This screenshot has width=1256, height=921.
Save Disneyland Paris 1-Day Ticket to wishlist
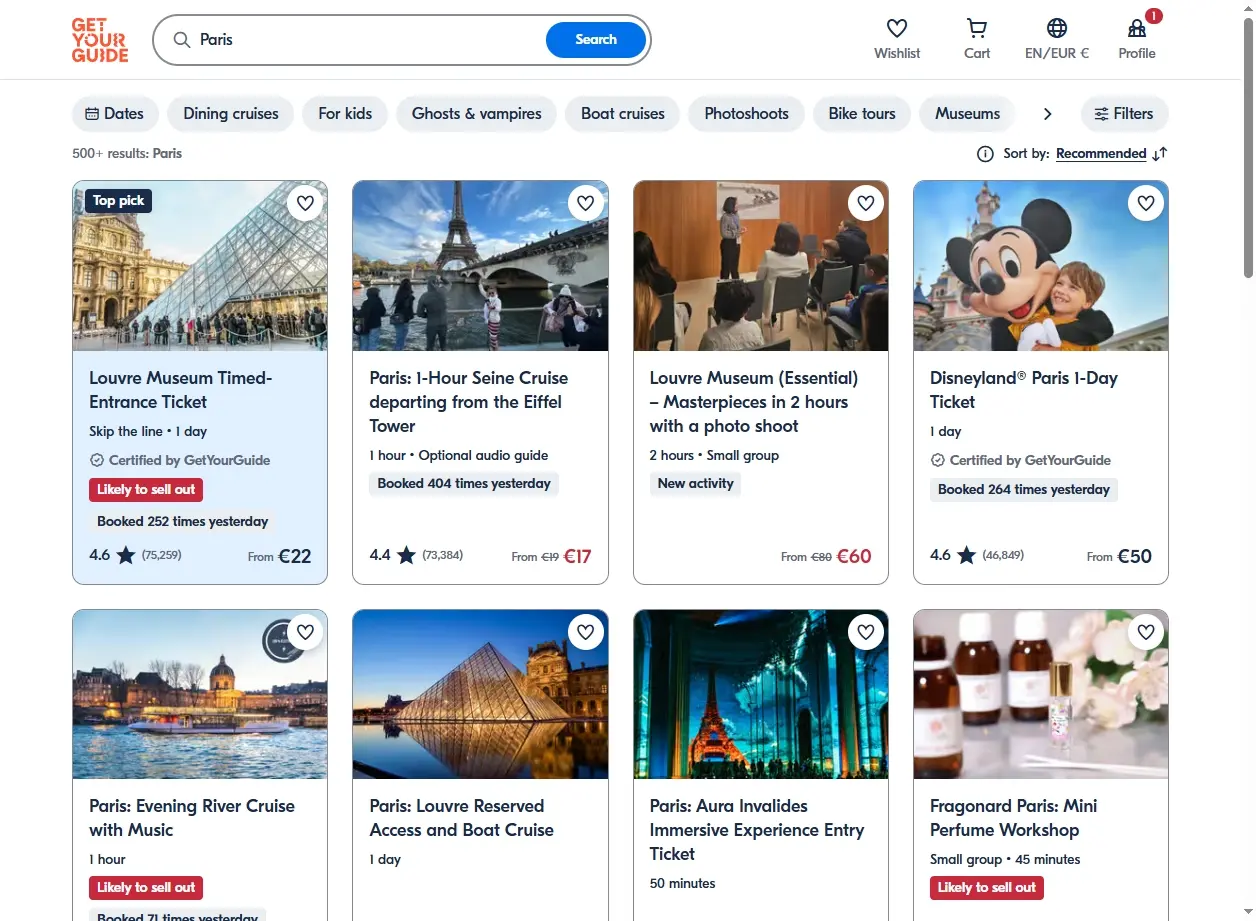coord(1146,203)
